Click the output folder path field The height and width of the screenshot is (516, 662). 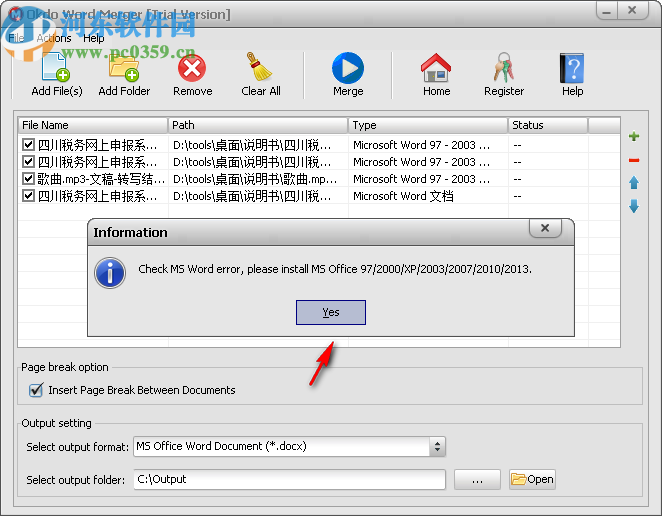[x=289, y=480]
